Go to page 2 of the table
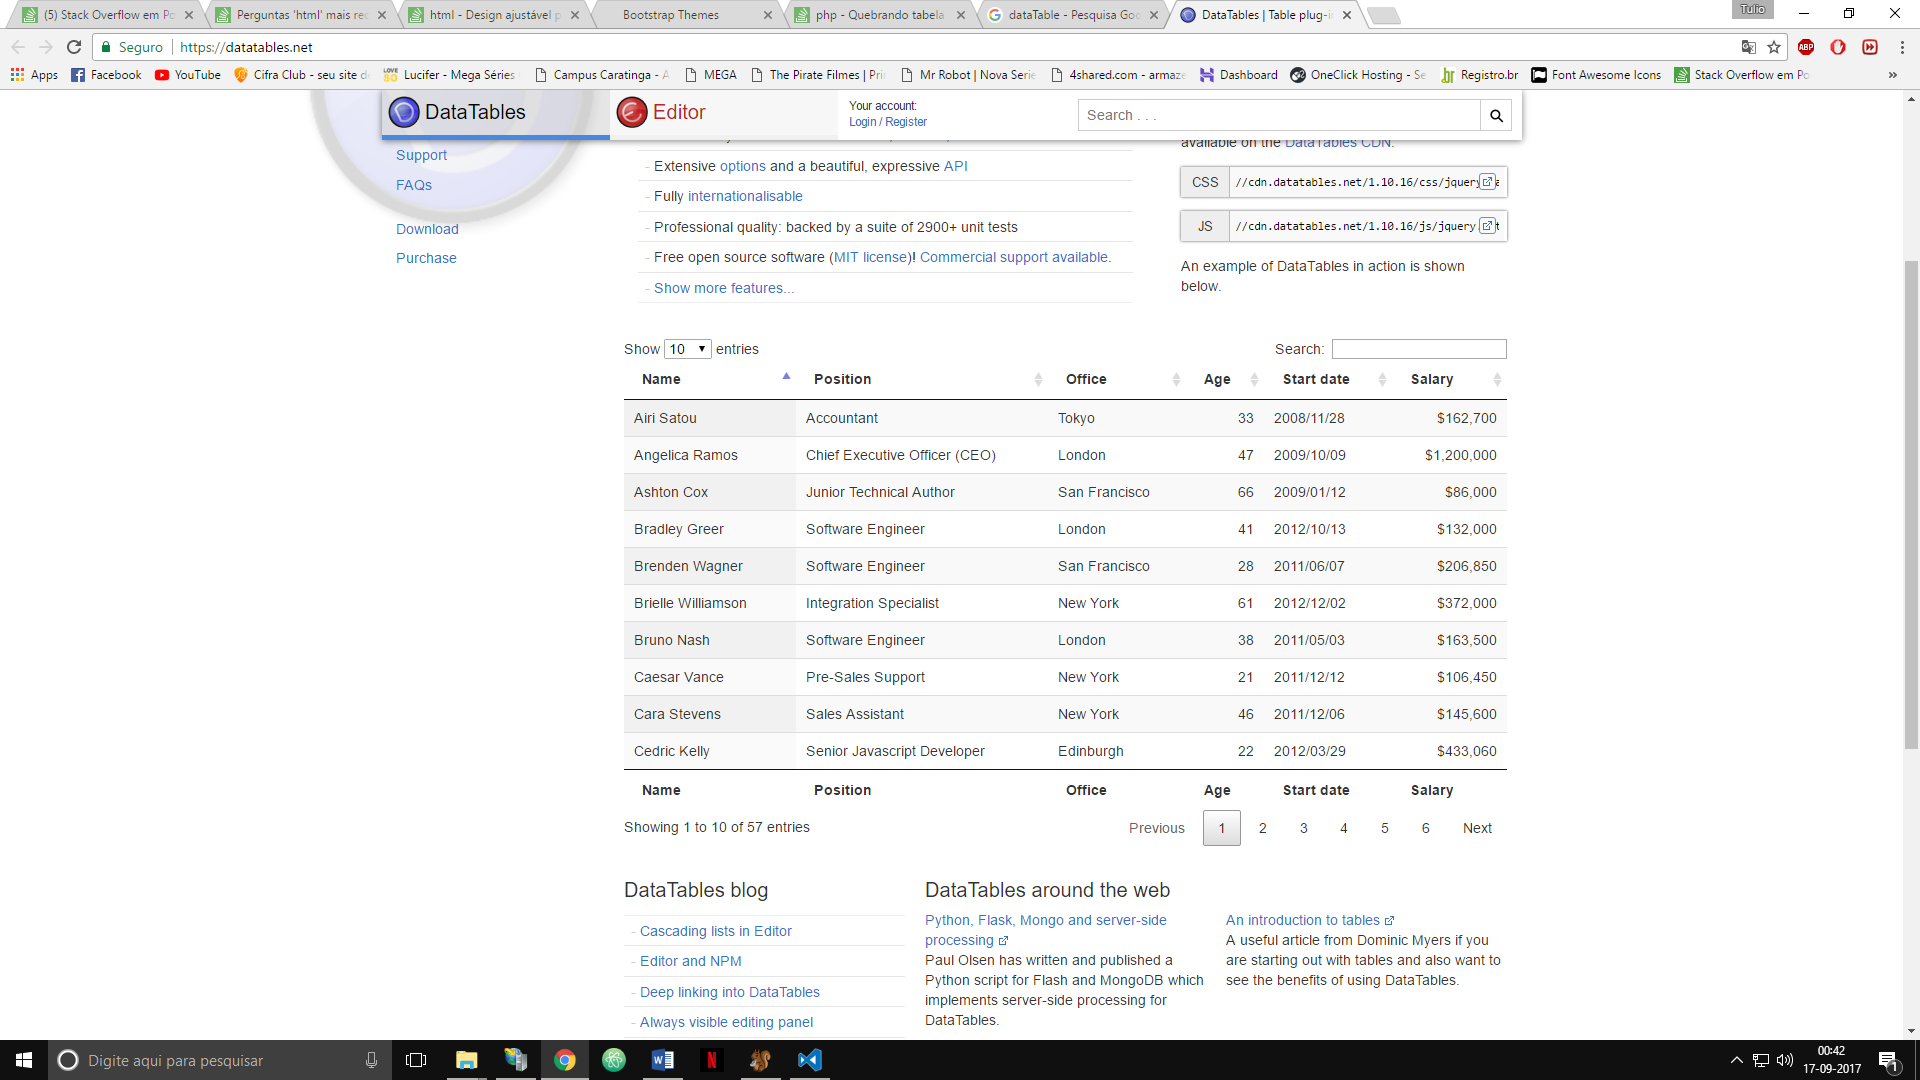This screenshot has width=1920, height=1080. 1263,828
